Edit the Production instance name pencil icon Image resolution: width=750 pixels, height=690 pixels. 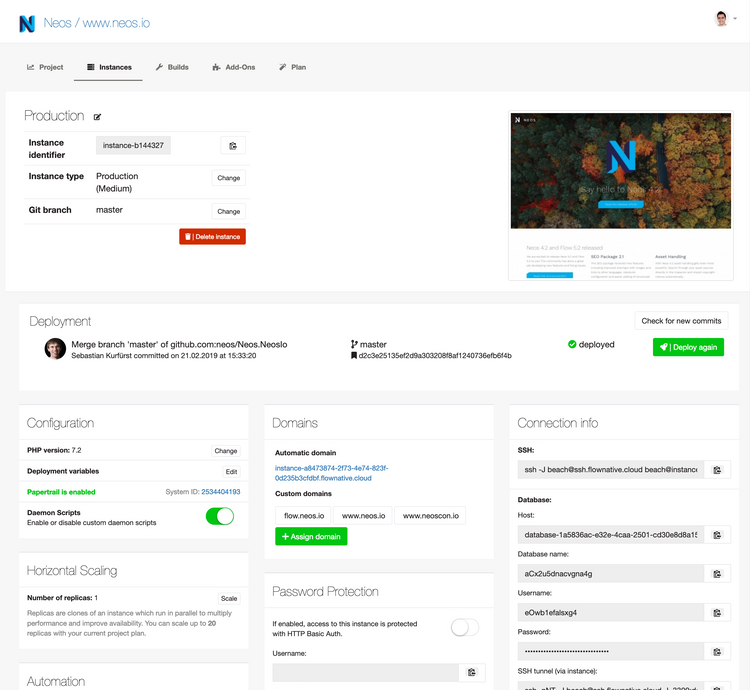(97, 117)
